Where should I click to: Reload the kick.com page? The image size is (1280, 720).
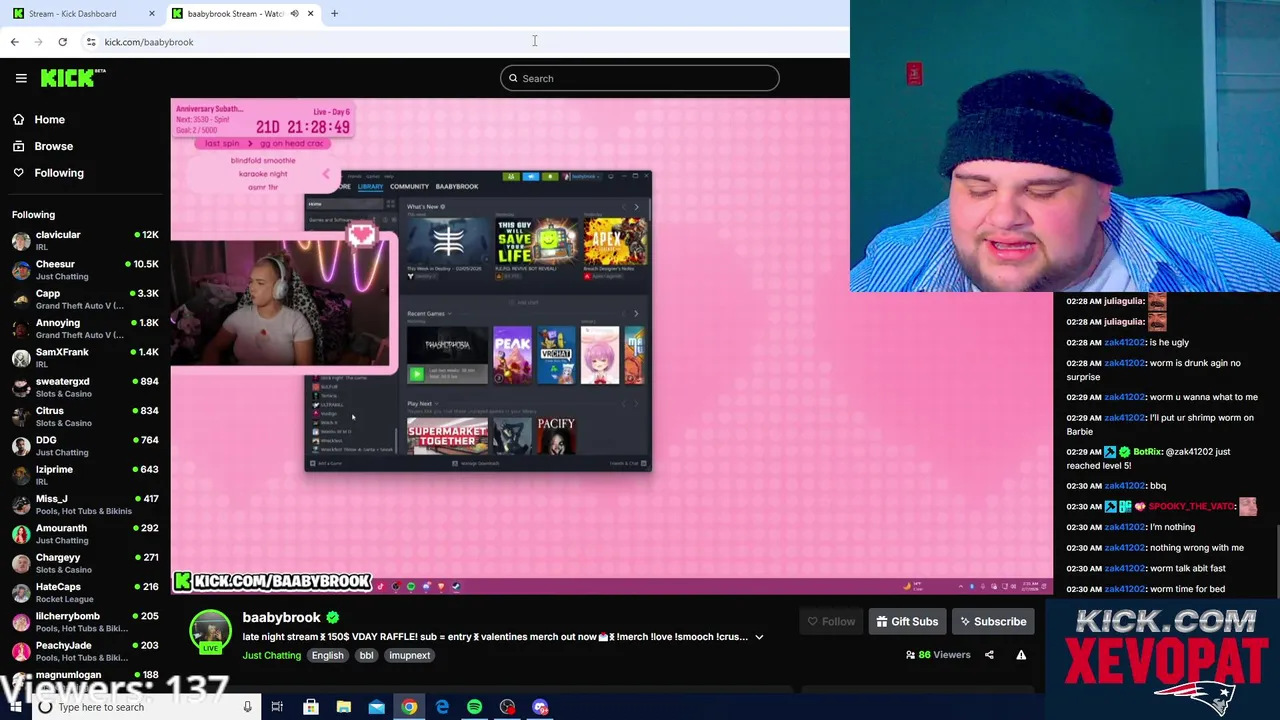[62, 42]
